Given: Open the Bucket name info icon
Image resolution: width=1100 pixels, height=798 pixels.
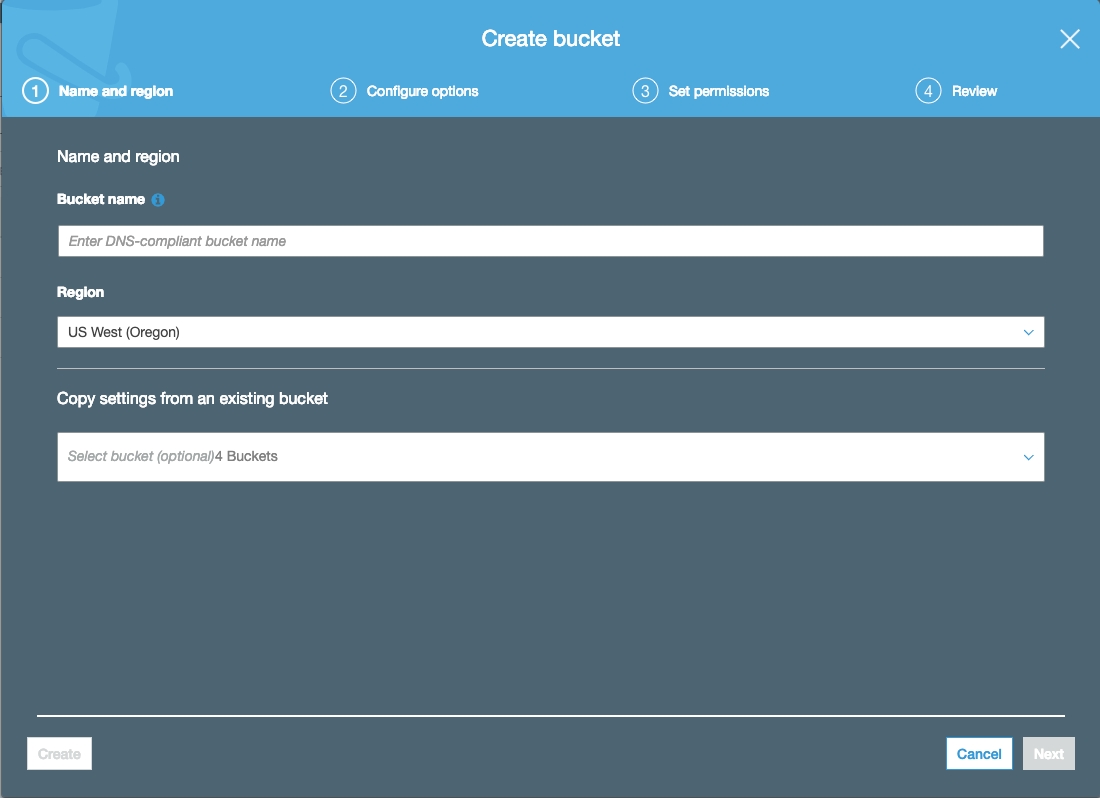Looking at the screenshot, I should point(158,200).
